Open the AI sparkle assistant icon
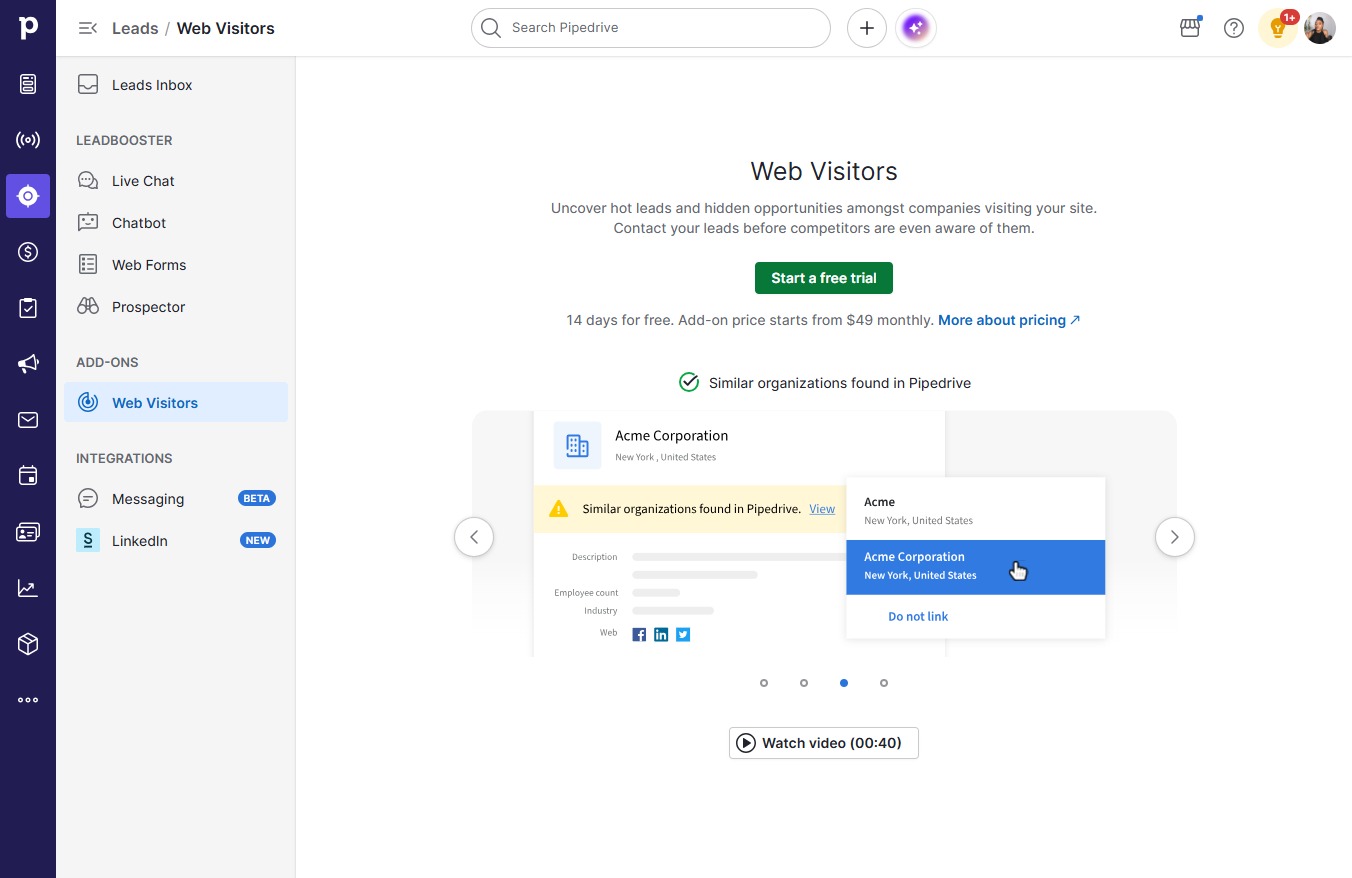The width and height of the screenshot is (1352, 878). 916,28
